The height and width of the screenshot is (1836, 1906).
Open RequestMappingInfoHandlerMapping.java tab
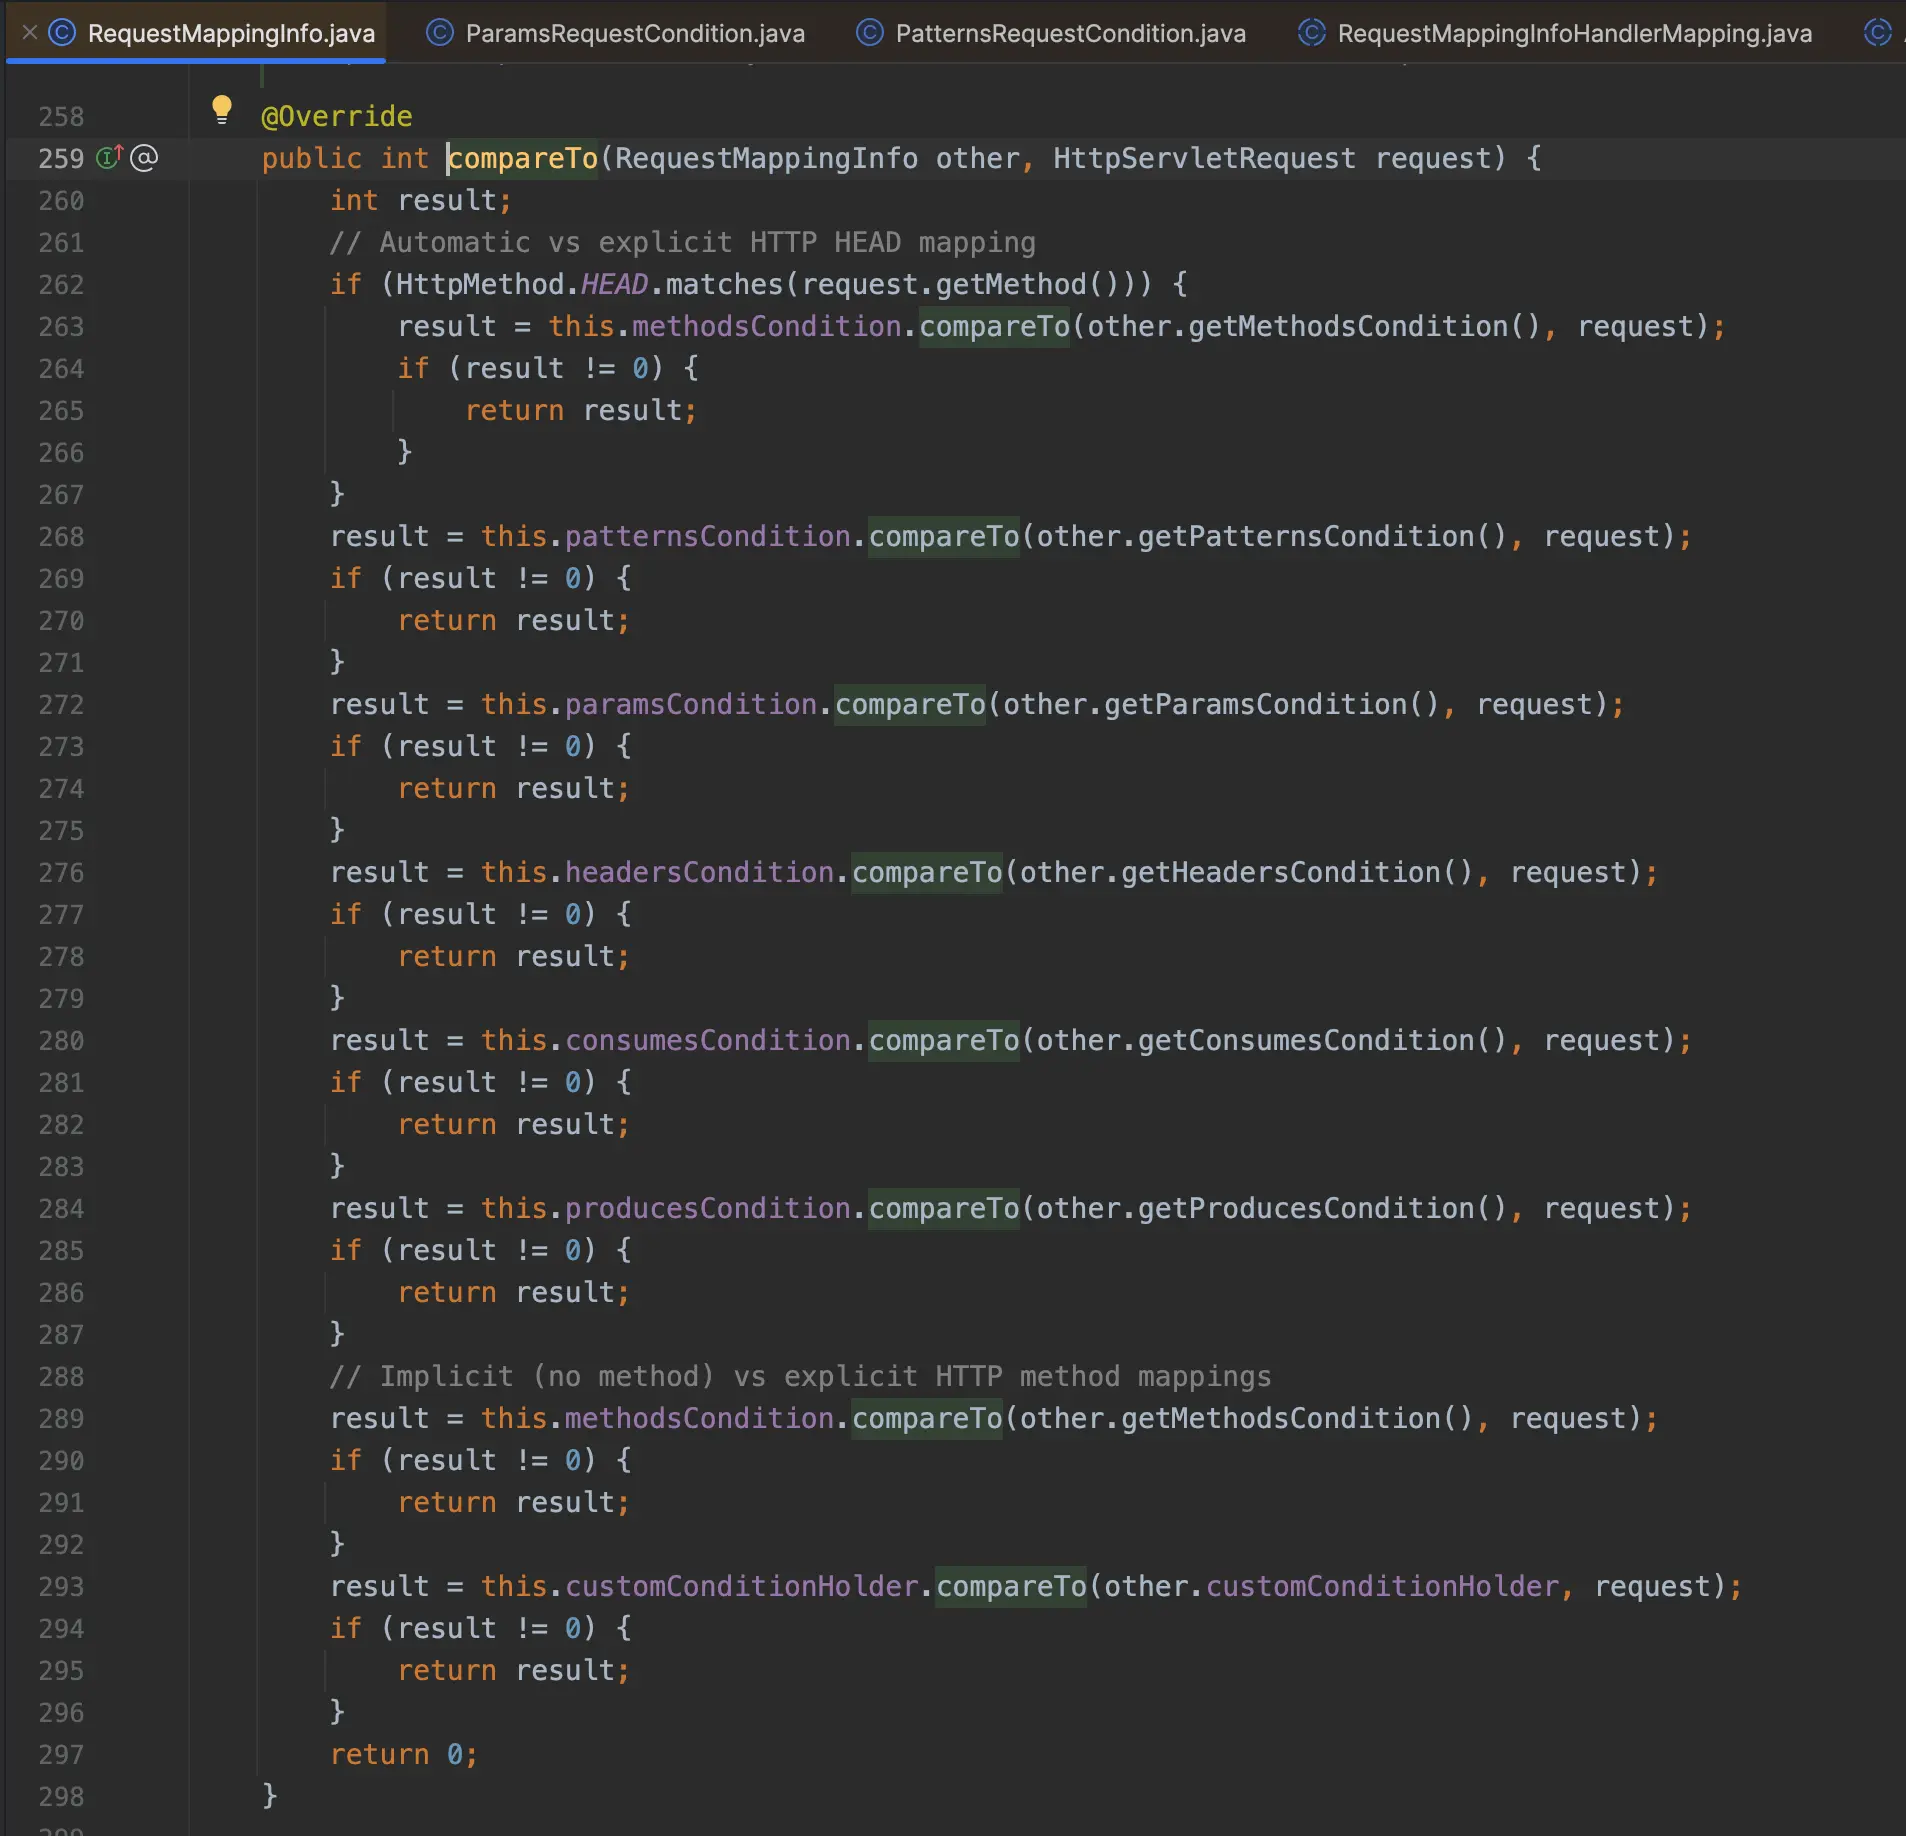[x=1555, y=33]
